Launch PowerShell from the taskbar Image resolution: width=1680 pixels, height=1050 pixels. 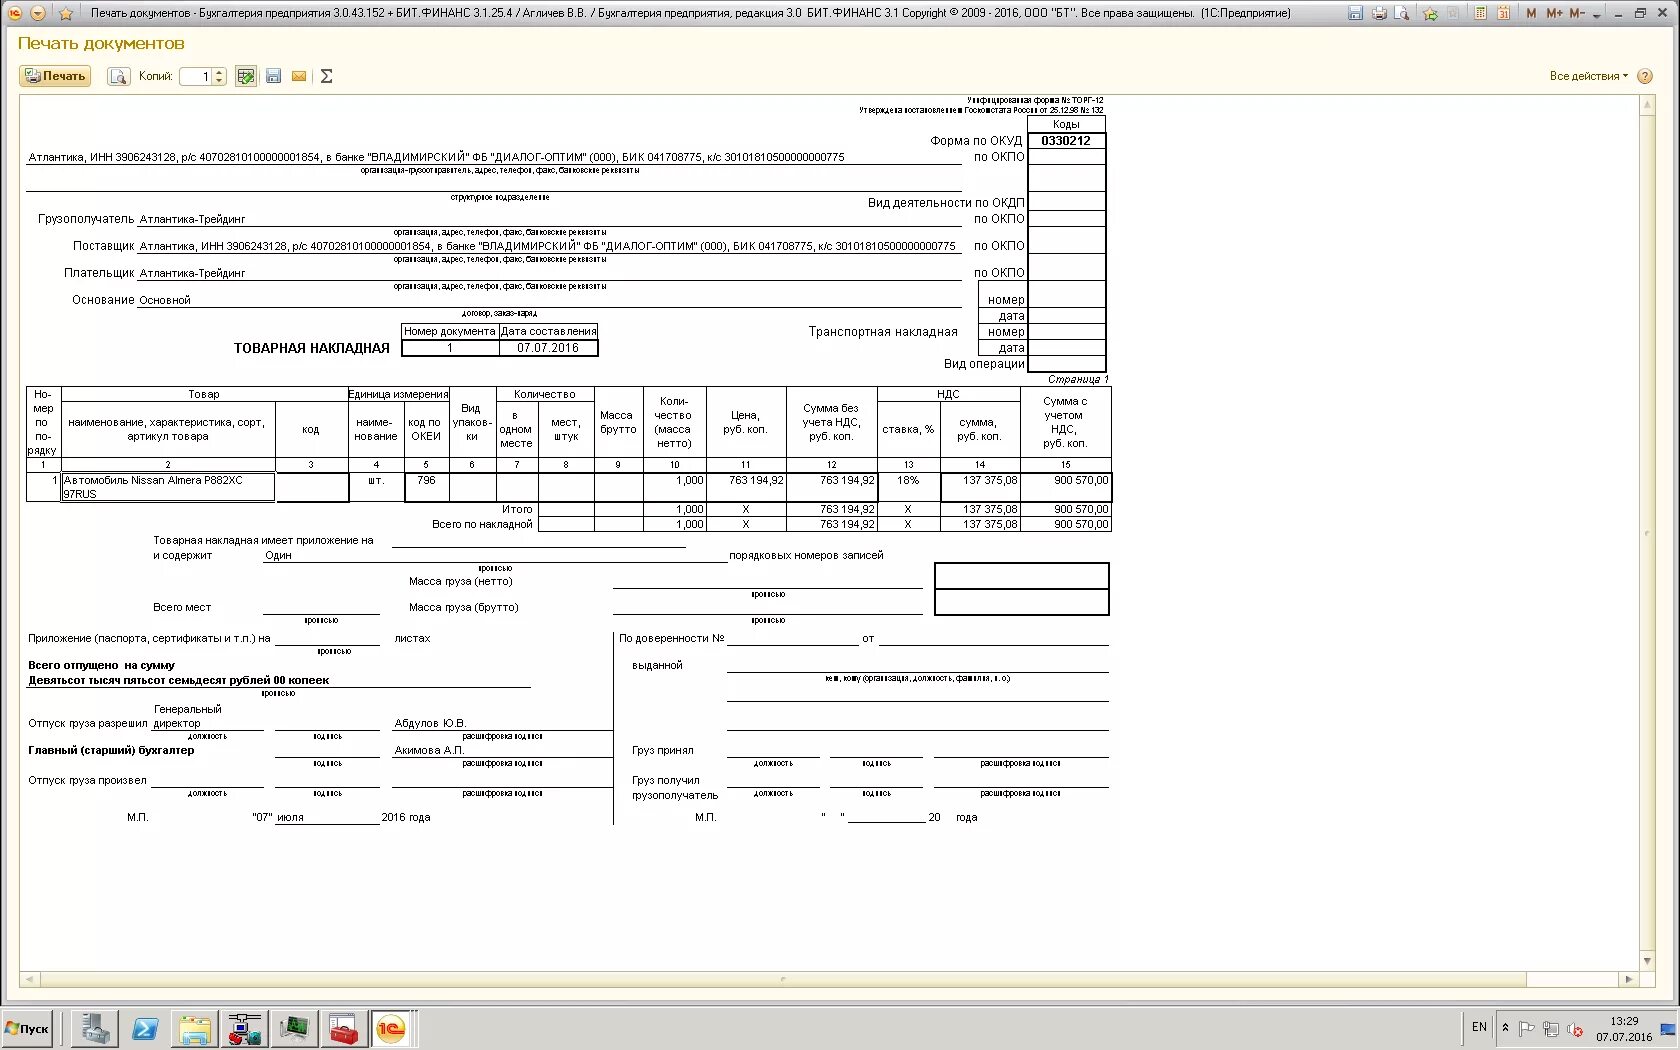point(145,1028)
